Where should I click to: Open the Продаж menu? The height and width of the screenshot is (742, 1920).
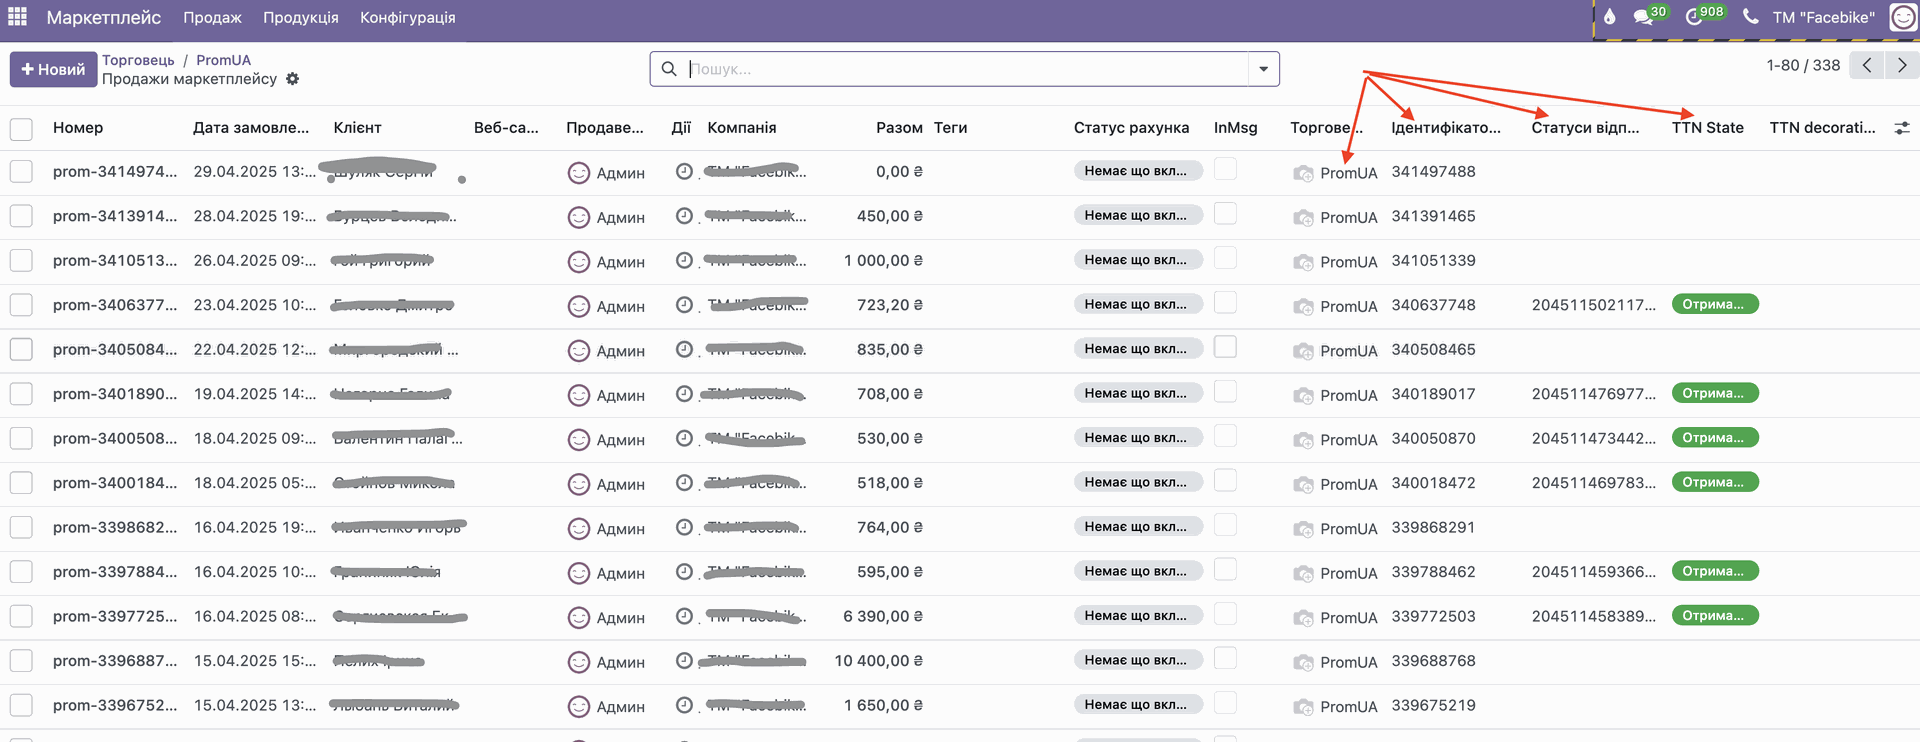(212, 17)
